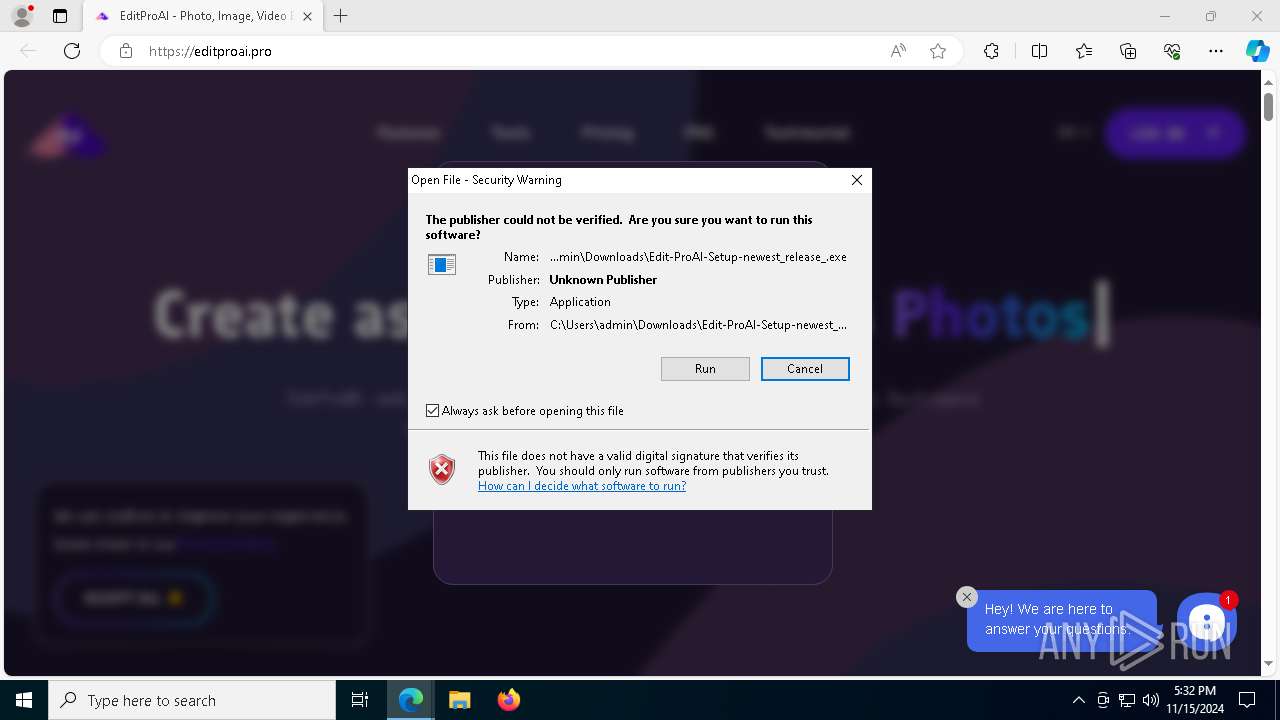
Task: Open How can I decide what software to run link
Action: (582, 486)
